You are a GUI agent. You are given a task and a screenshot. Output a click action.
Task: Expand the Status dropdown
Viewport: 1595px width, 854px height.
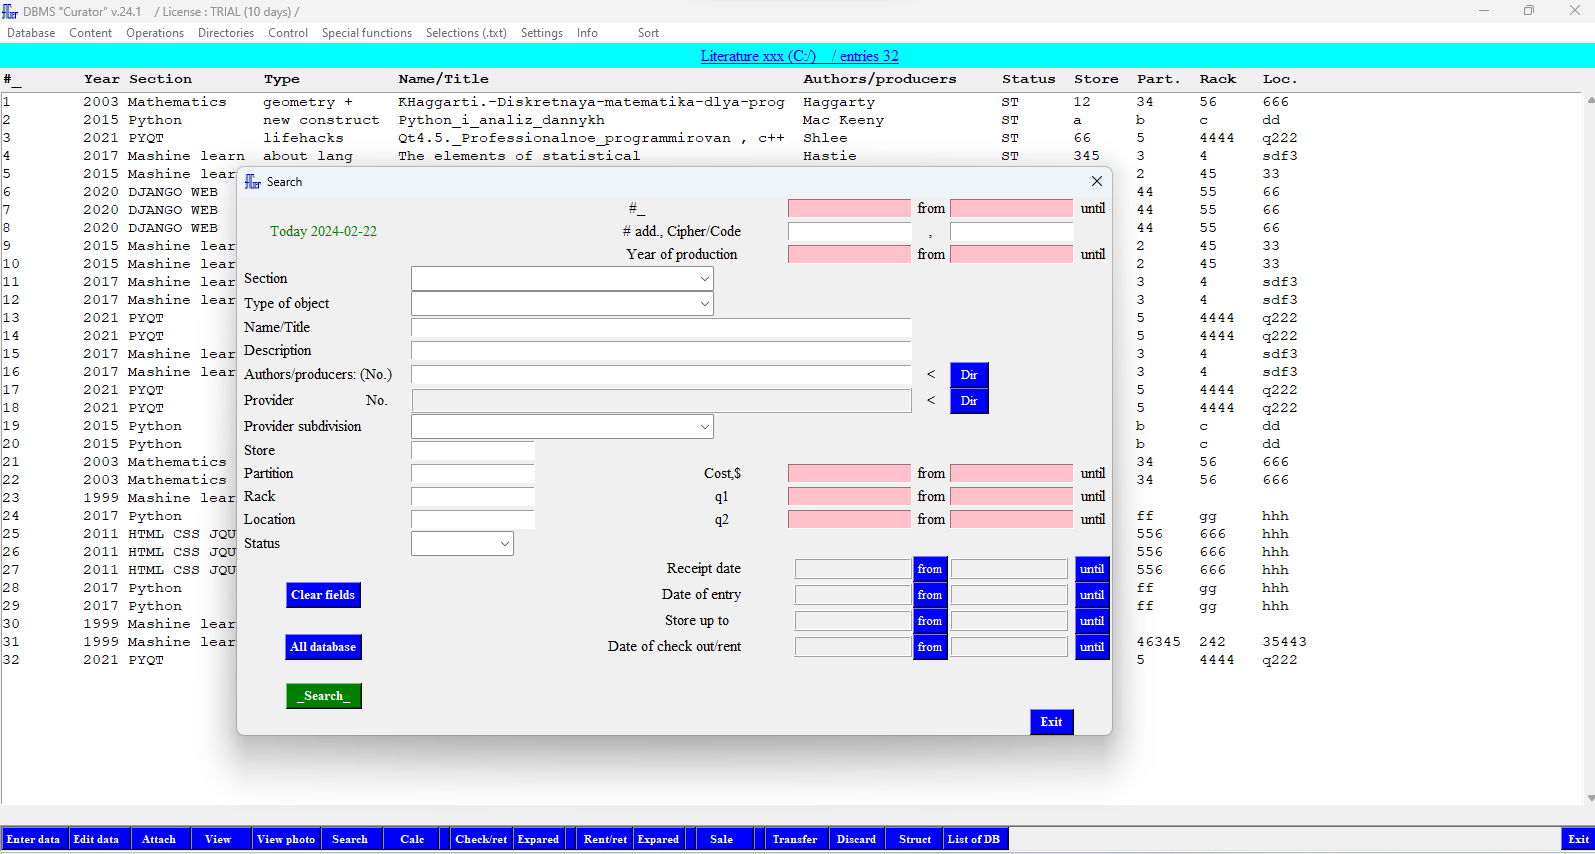coord(504,543)
